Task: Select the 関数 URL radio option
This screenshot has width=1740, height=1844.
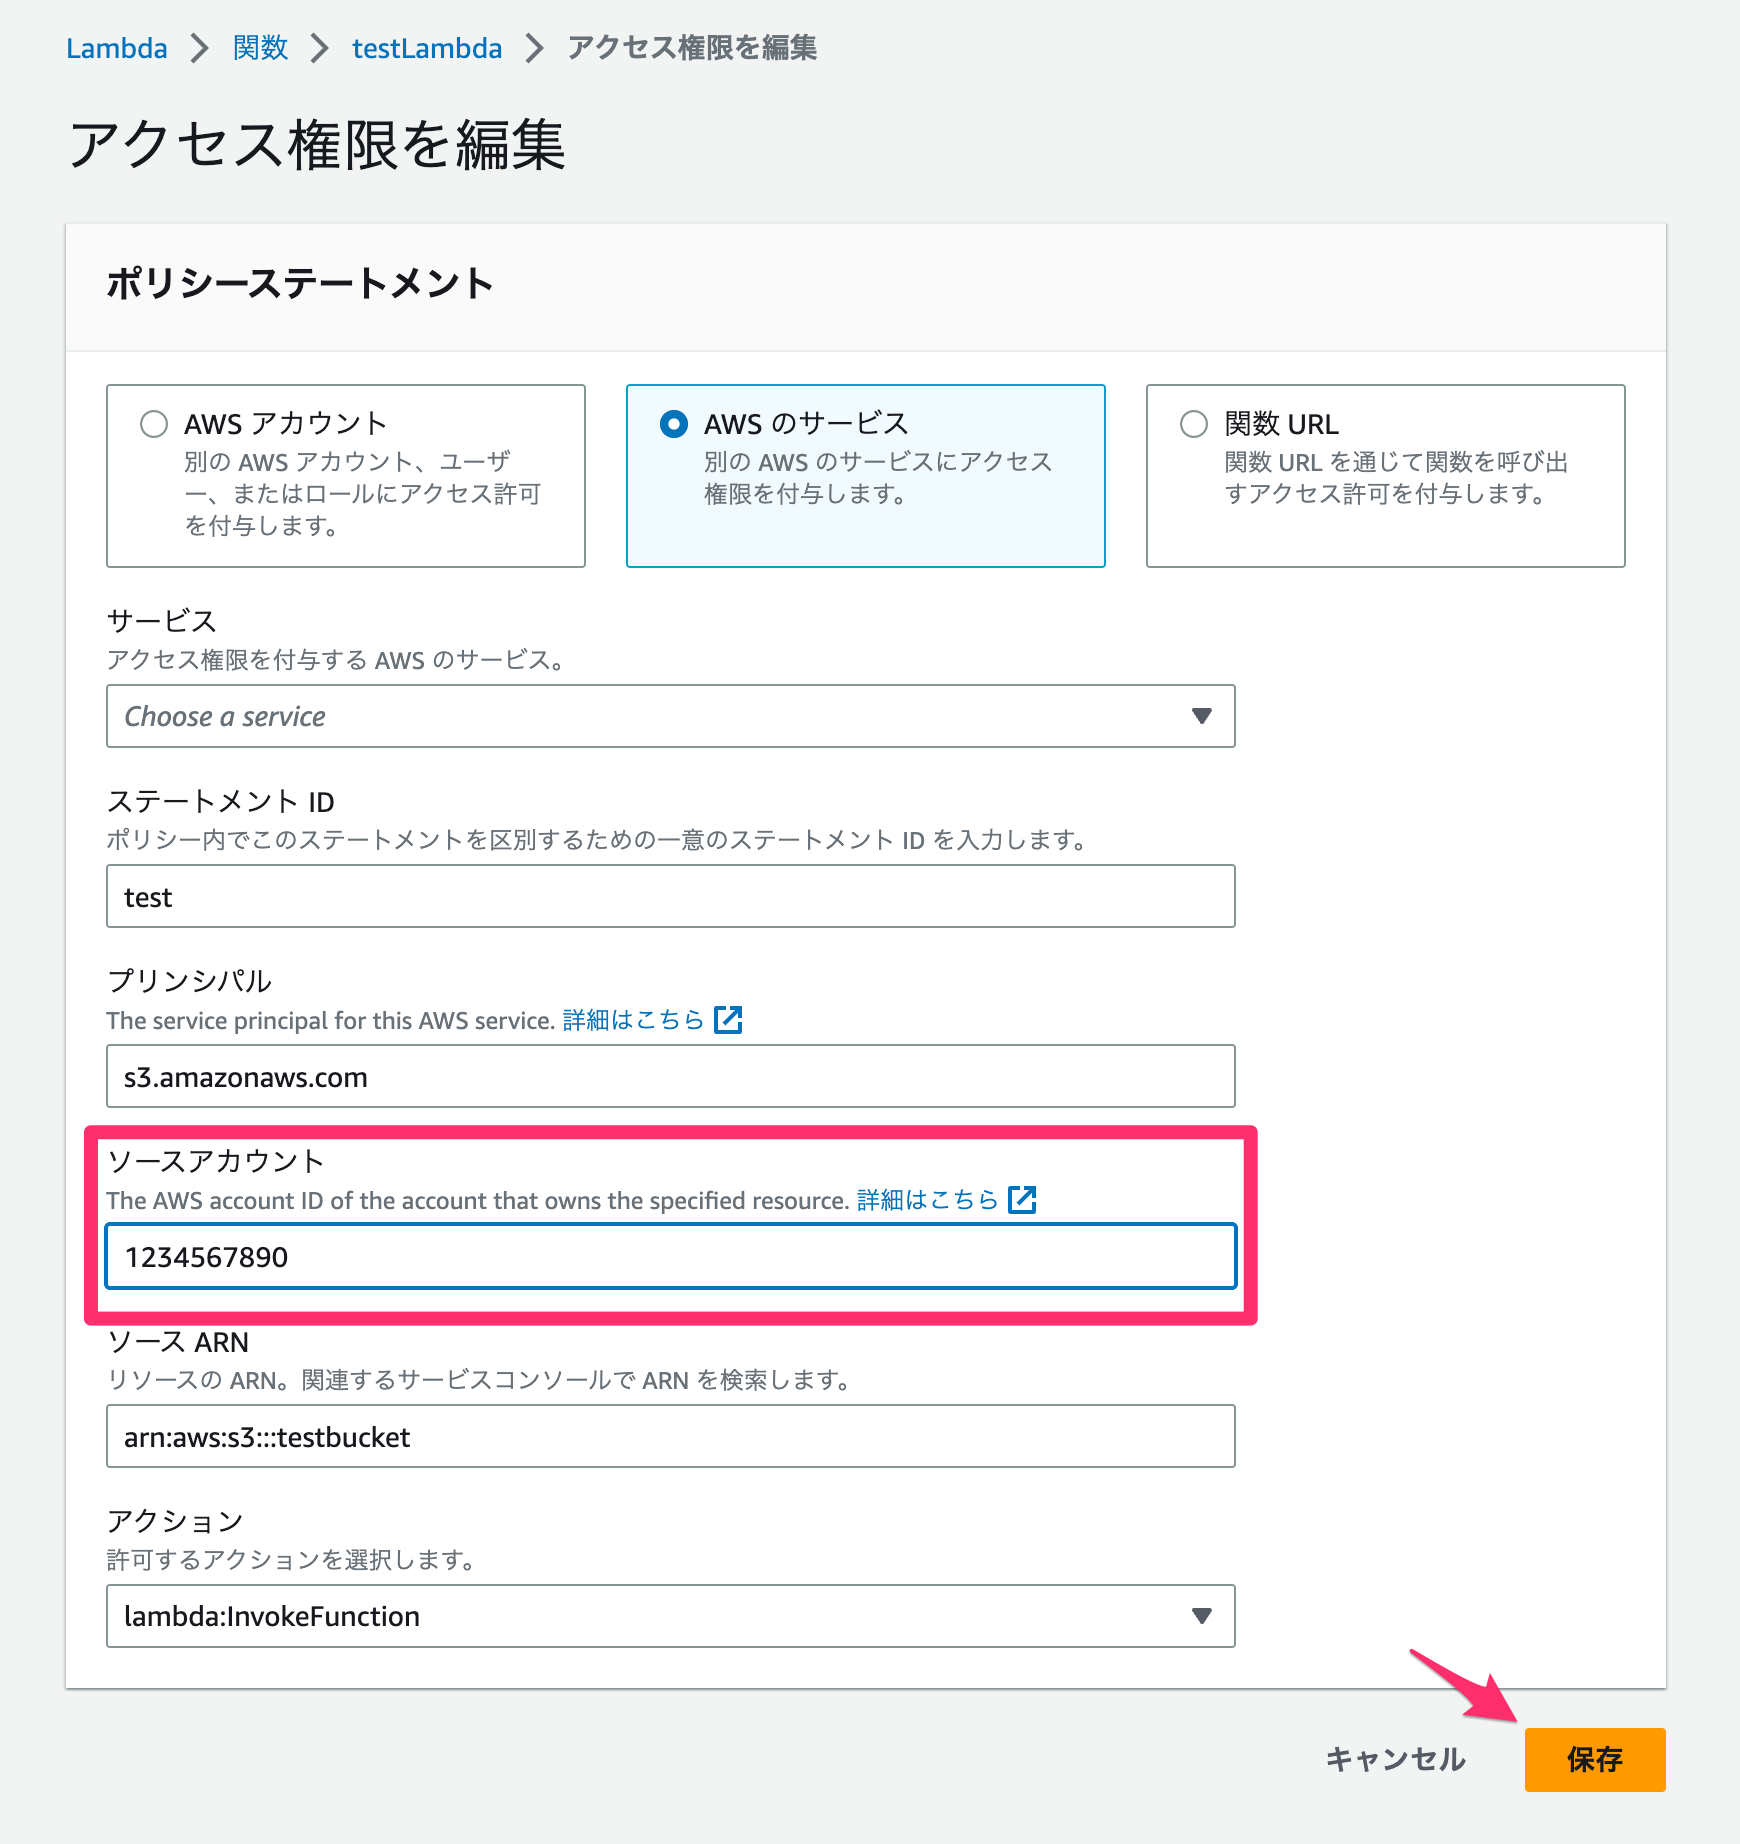Action: [1194, 424]
